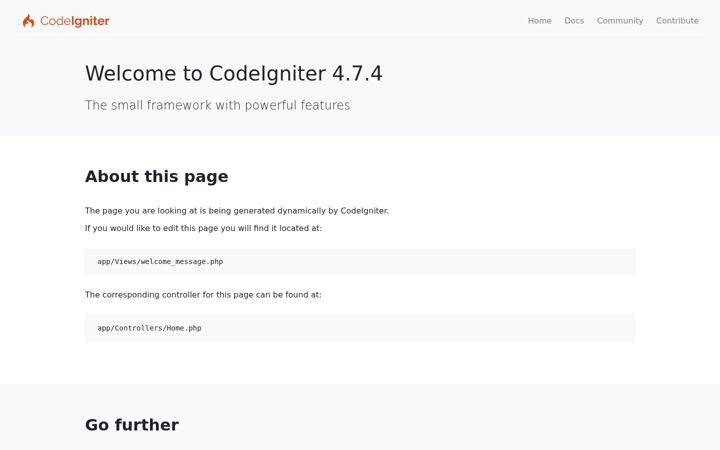Click text "The page you are looking at is being generated dynamically"

tap(205, 211)
